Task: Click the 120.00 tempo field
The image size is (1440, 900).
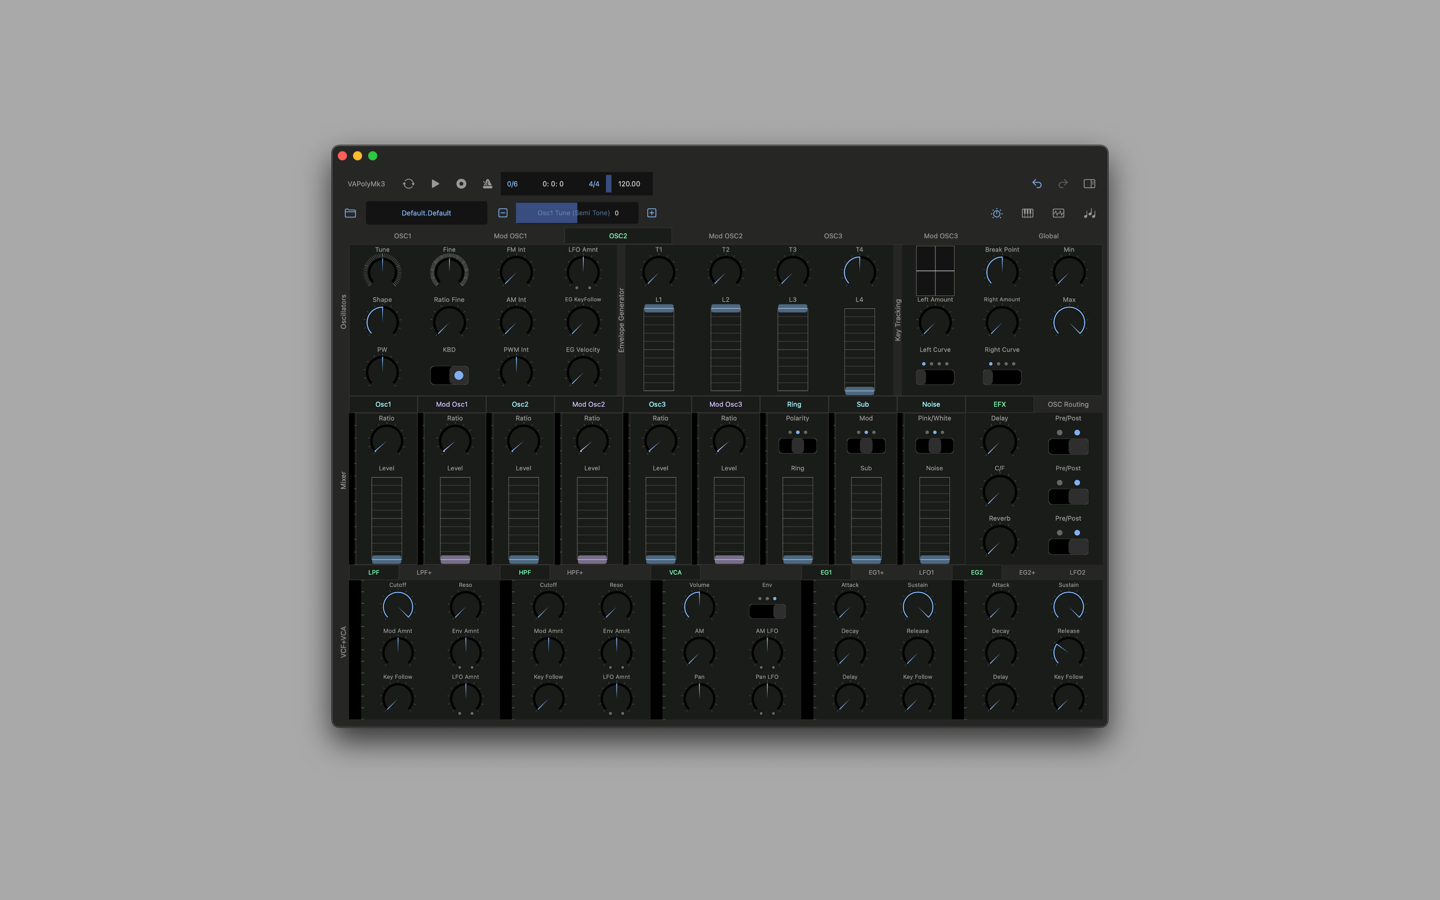Action: 629,184
